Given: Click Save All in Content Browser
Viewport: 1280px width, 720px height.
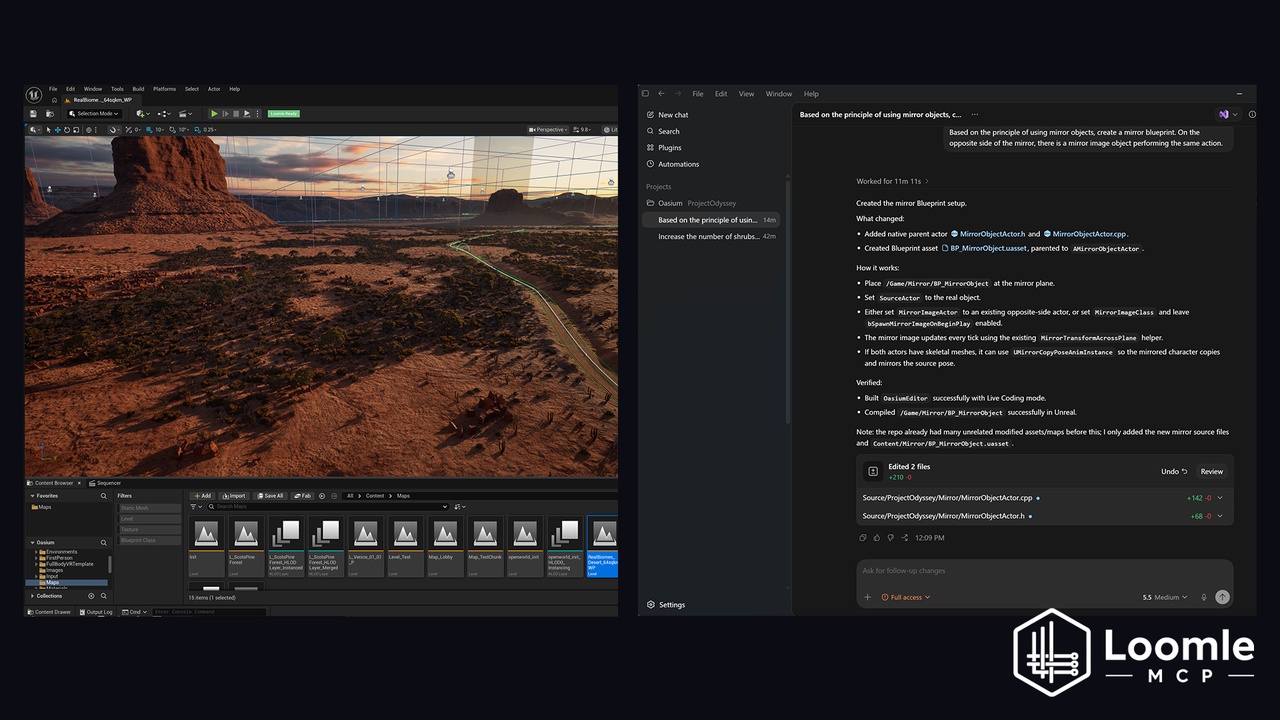Looking at the screenshot, I should click(269, 496).
